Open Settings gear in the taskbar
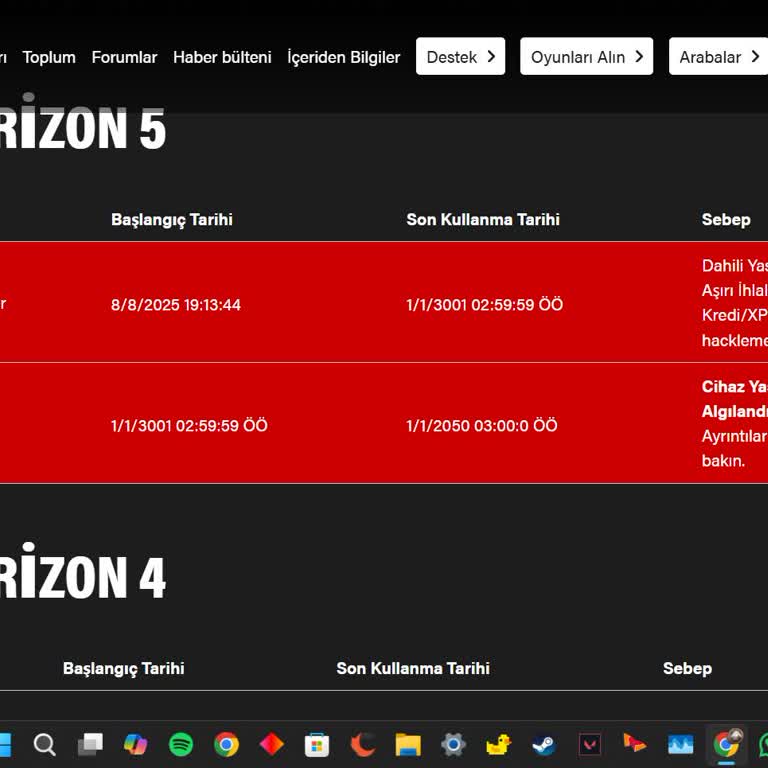 [x=453, y=744]
